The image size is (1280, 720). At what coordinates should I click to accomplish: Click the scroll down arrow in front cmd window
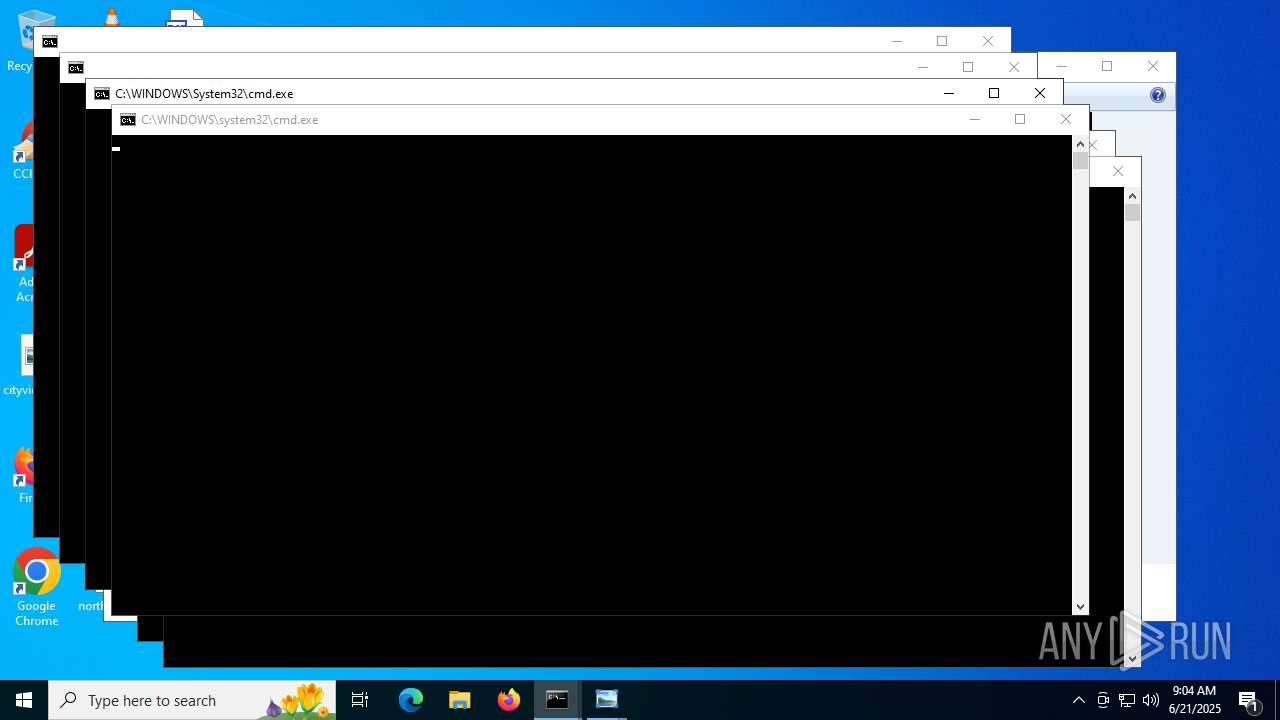click(x=1080, y=607)
